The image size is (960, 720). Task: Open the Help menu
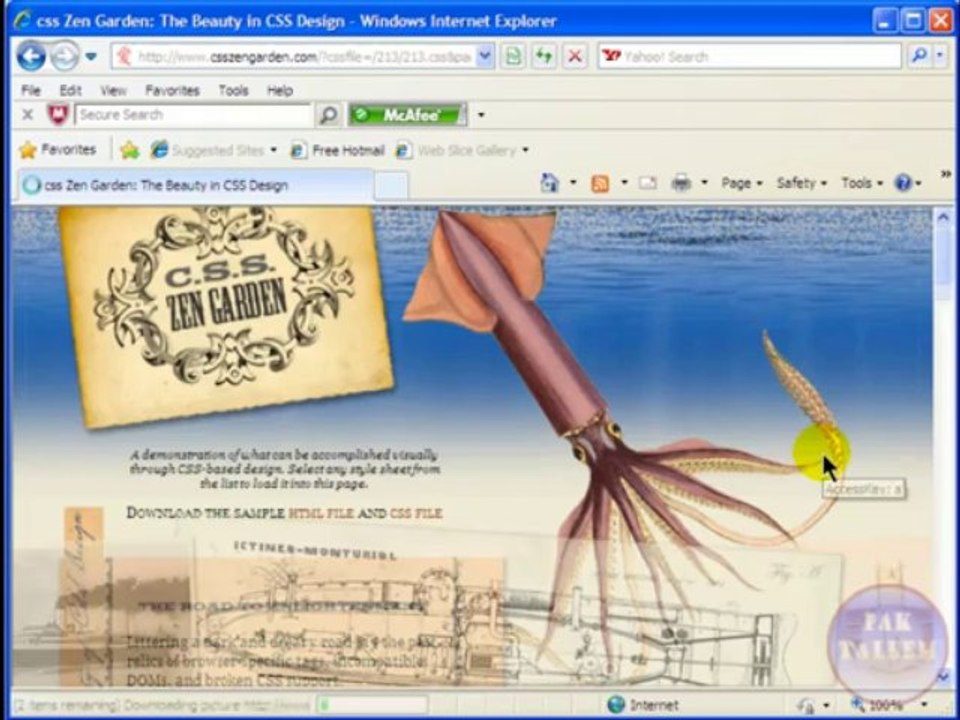click(280, 91)
